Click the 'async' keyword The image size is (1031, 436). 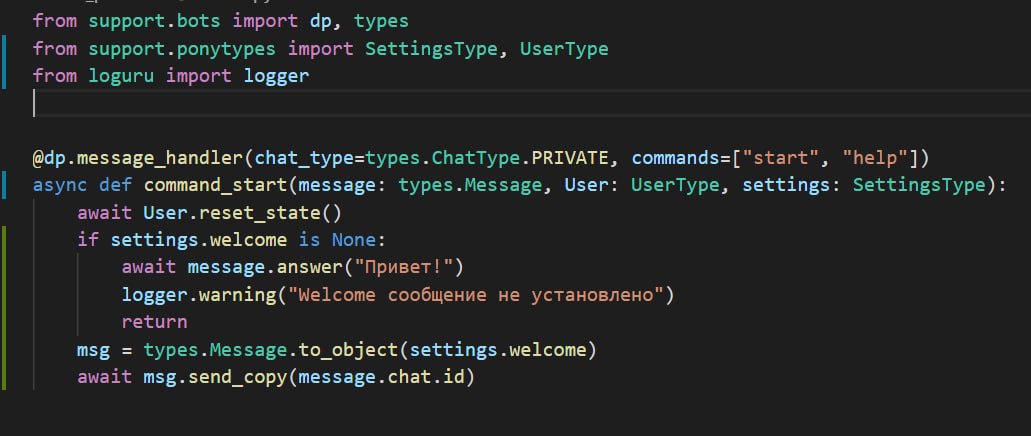pos(60,186)
